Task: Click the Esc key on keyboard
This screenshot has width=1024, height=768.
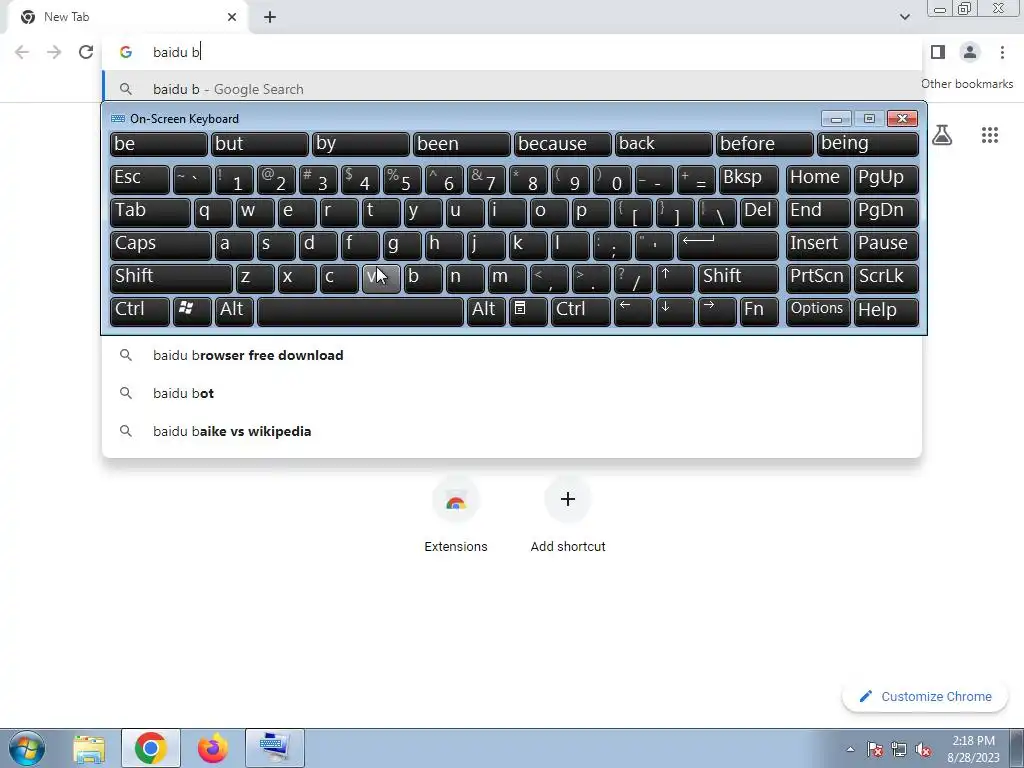Action: click(140, 179)
